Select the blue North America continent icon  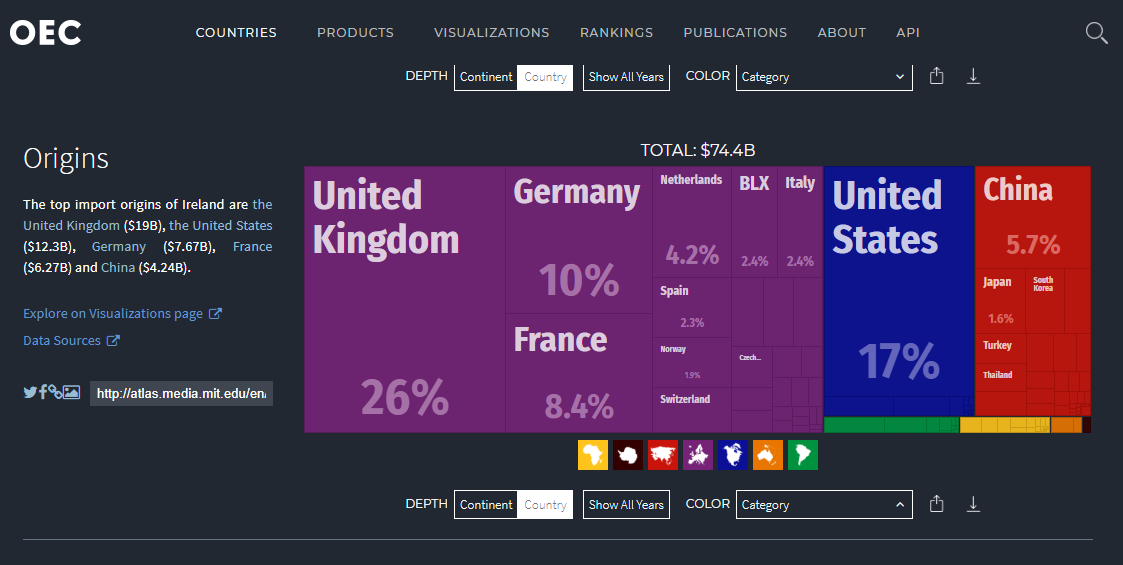click(733, 455)
